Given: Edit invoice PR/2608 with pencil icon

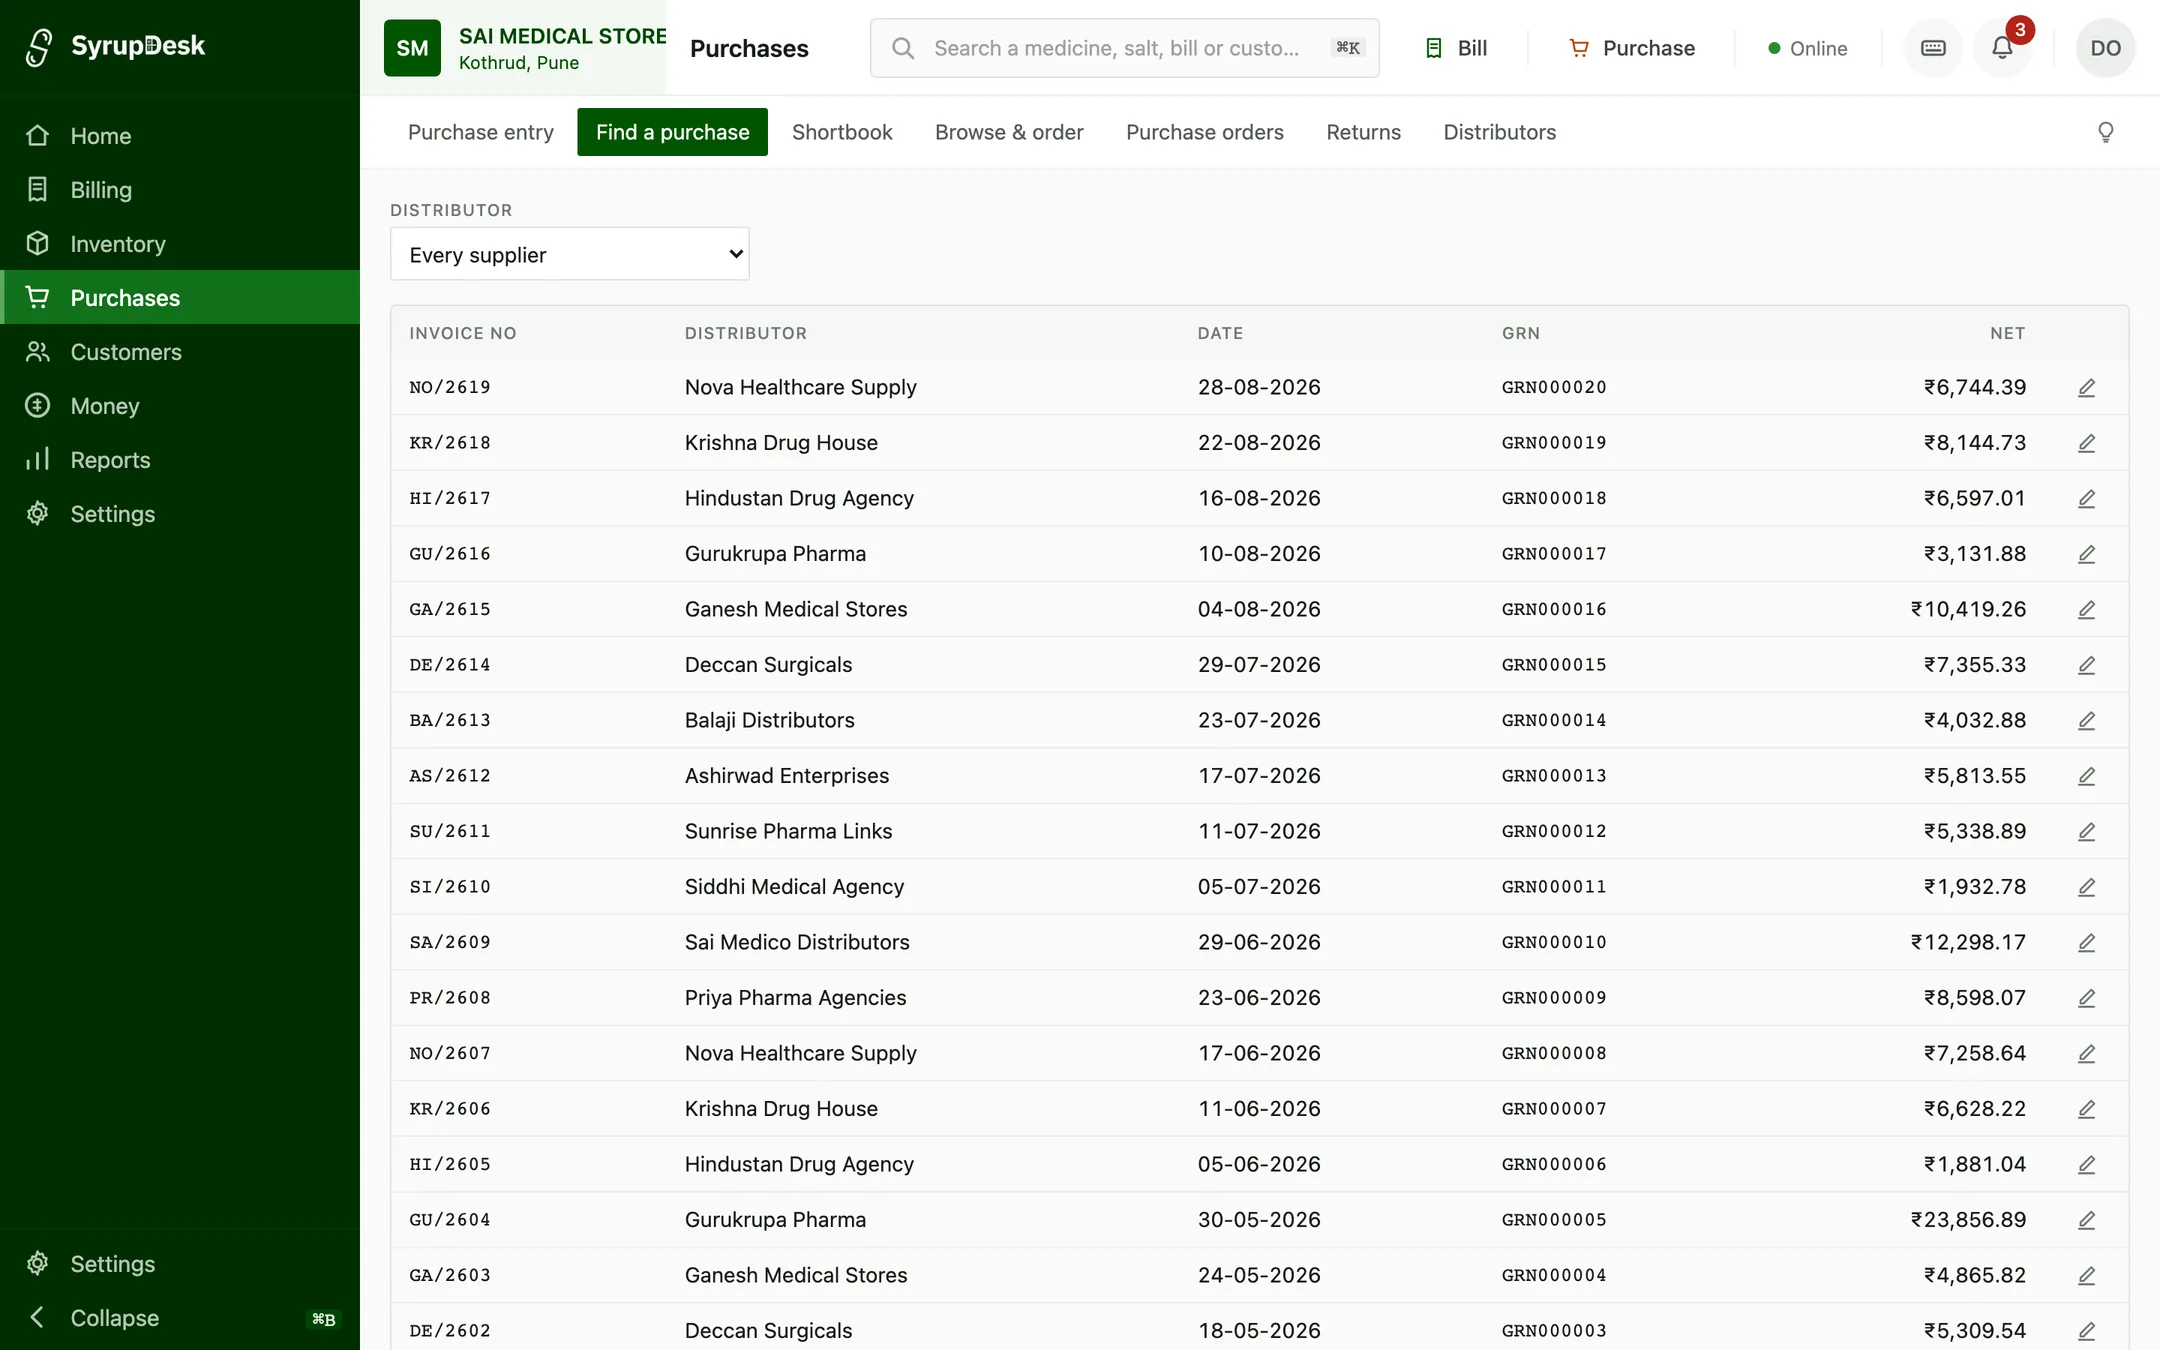Looking at the screenshot, I should 2086,998.
